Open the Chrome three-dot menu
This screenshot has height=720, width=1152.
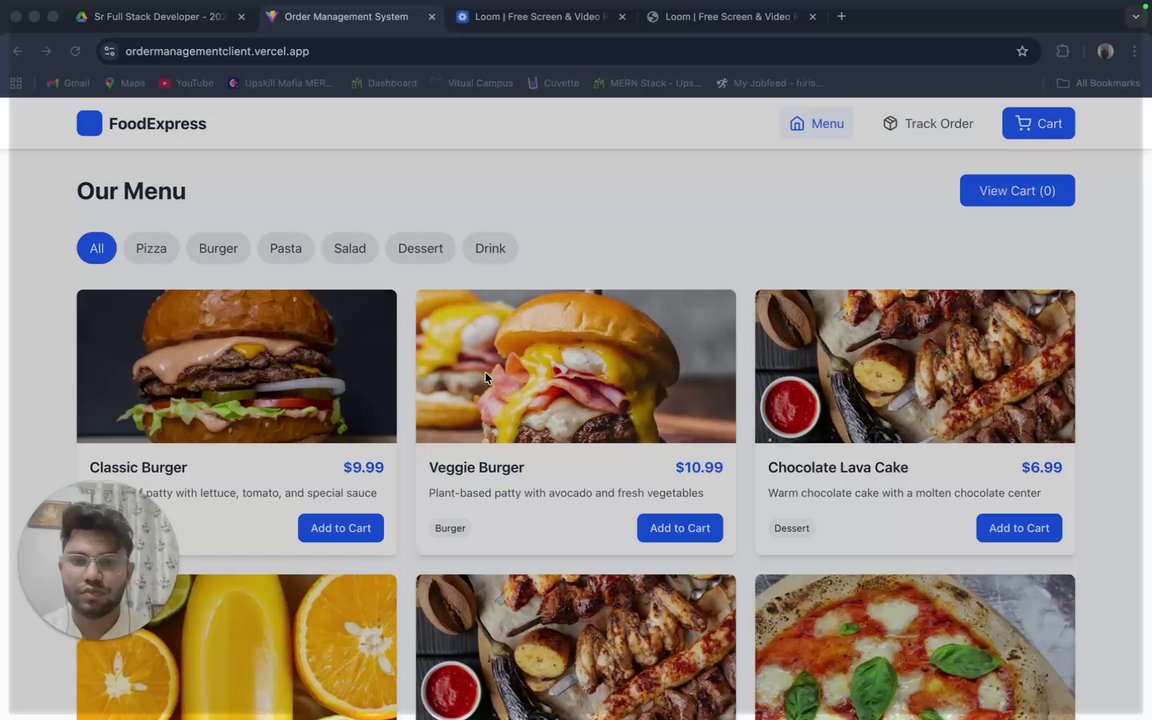pos(1134,51)
